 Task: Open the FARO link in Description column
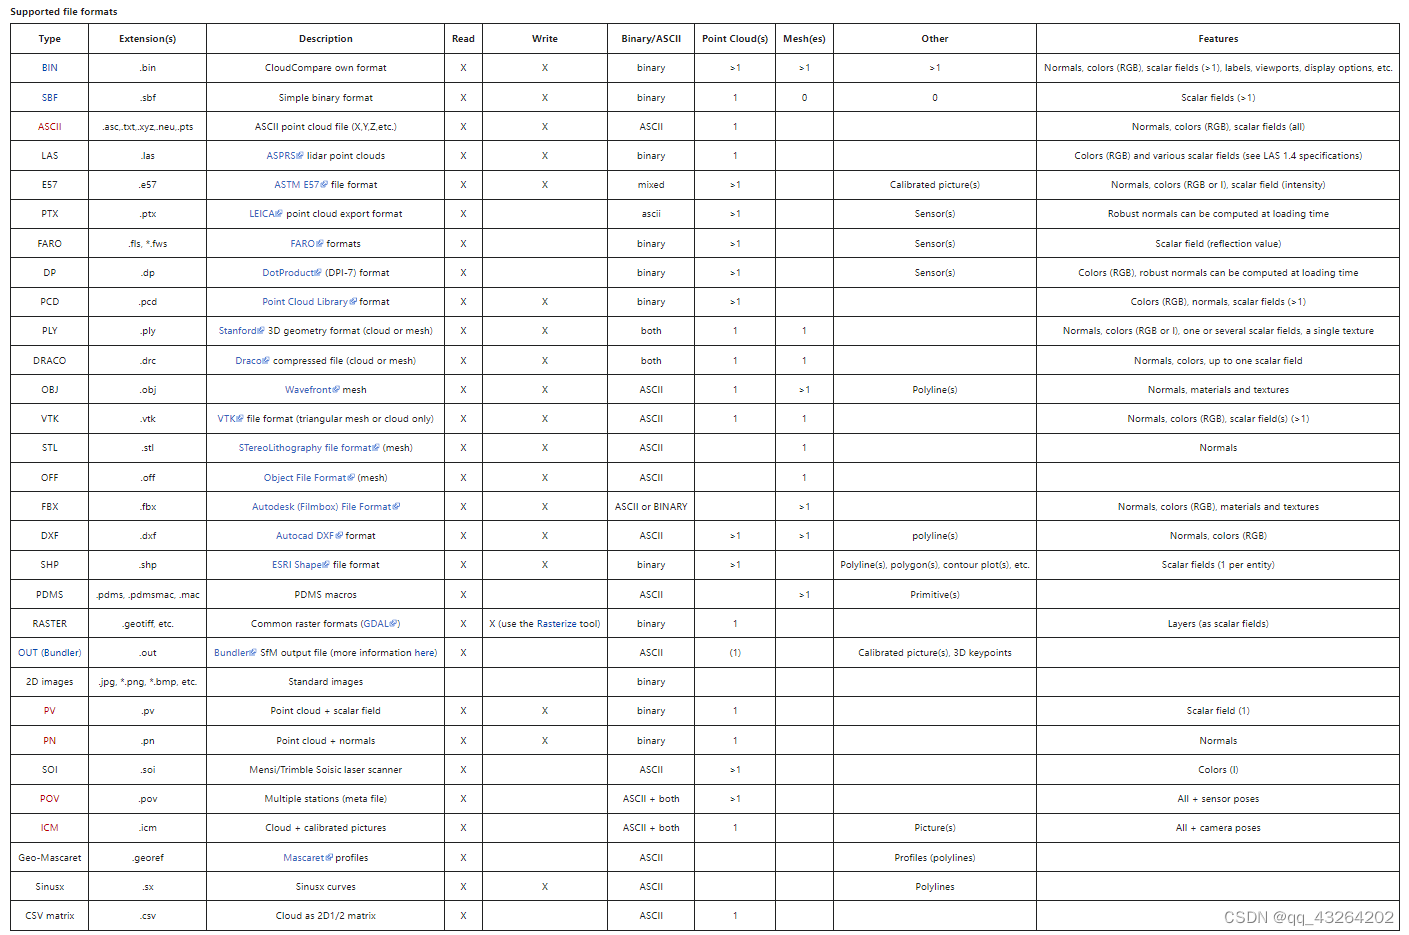pyautogui.click(x=306, y=244)
